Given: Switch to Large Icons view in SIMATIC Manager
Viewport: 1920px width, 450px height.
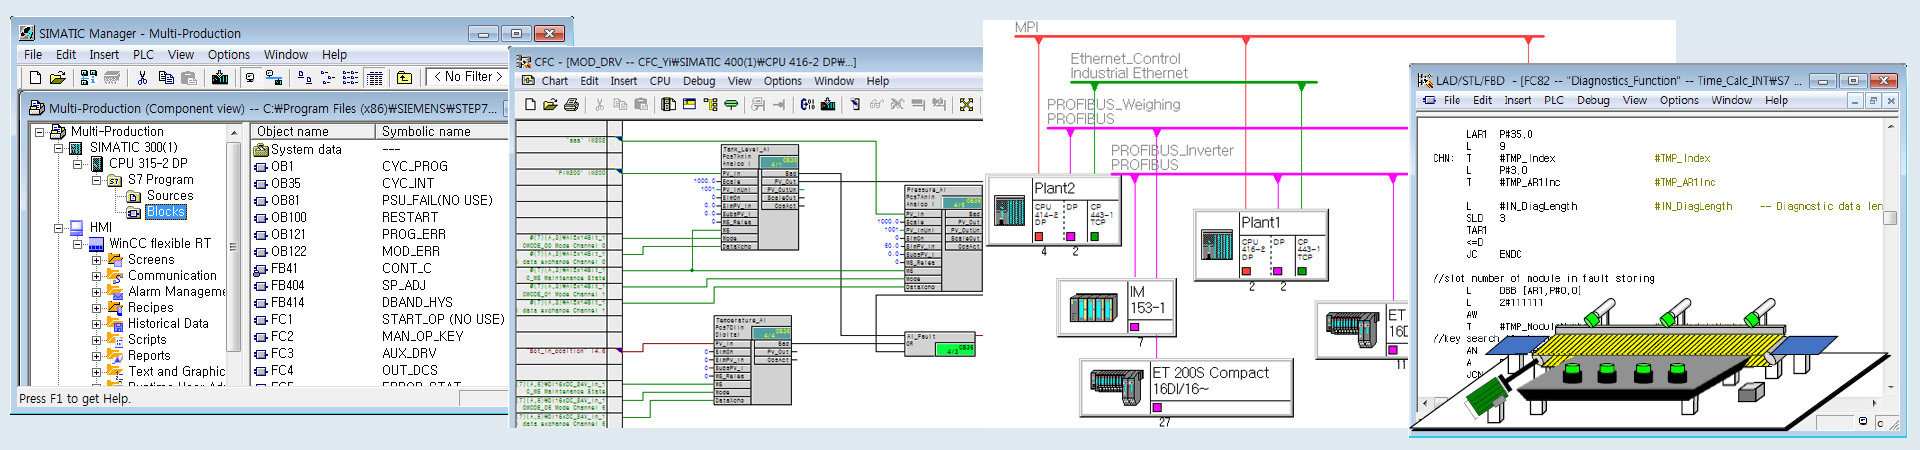Looking at the screenshot, I should pyautogui.click(x=304, y=78).
